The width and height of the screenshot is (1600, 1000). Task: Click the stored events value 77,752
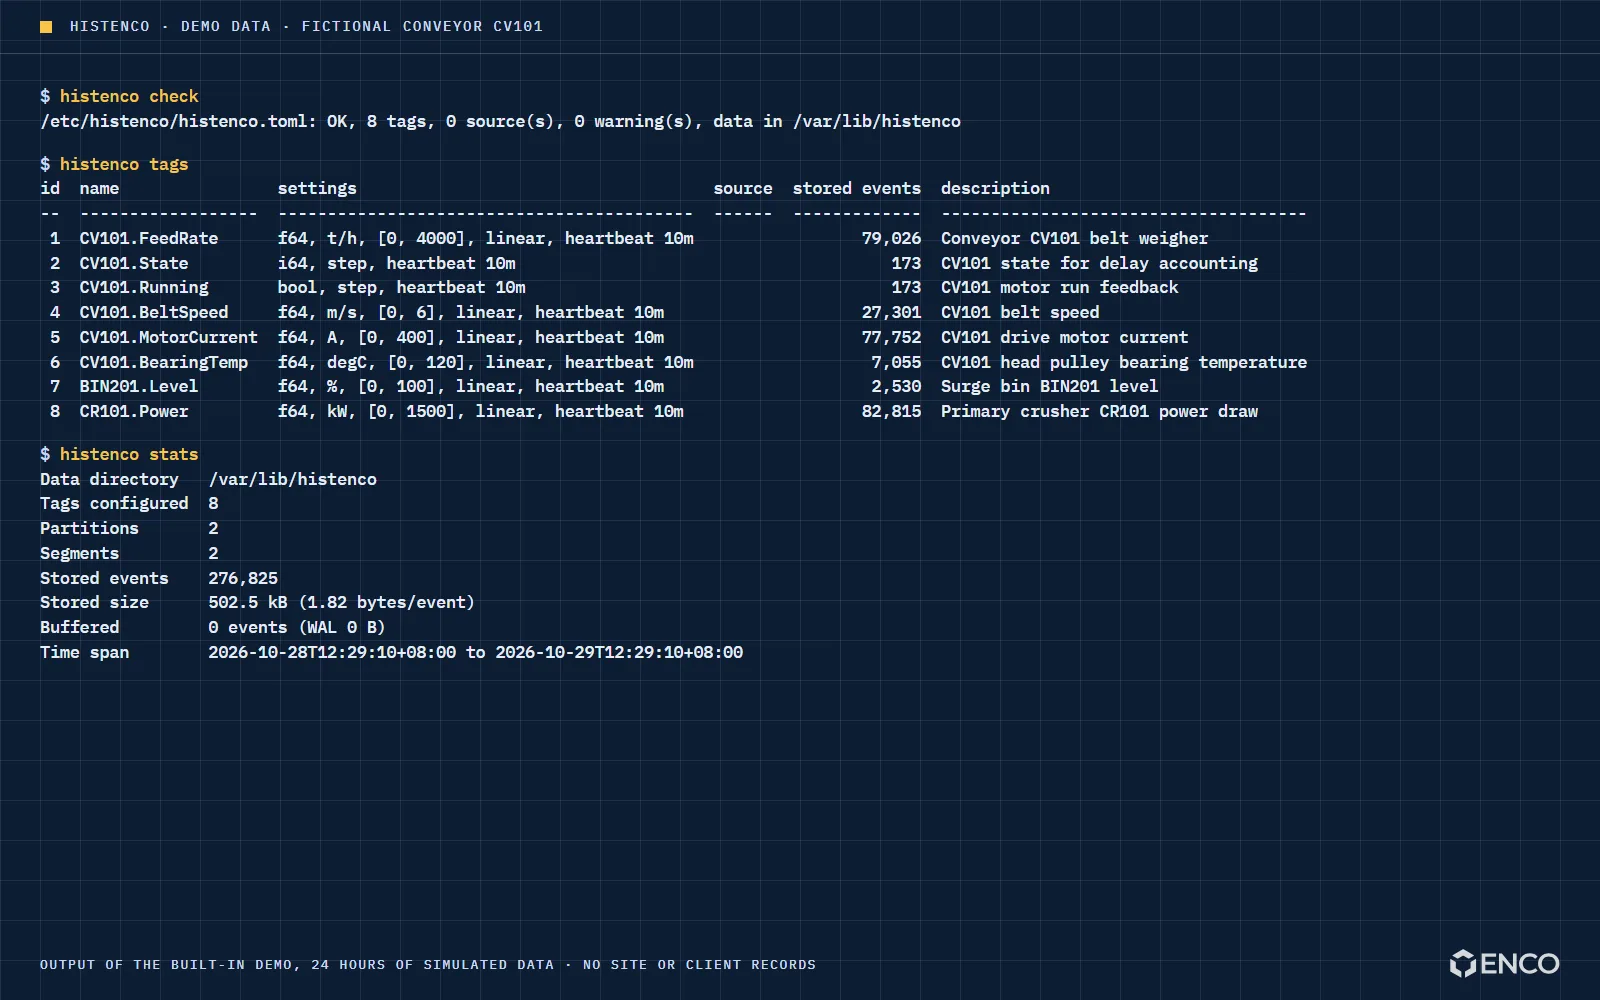[891, 337]
